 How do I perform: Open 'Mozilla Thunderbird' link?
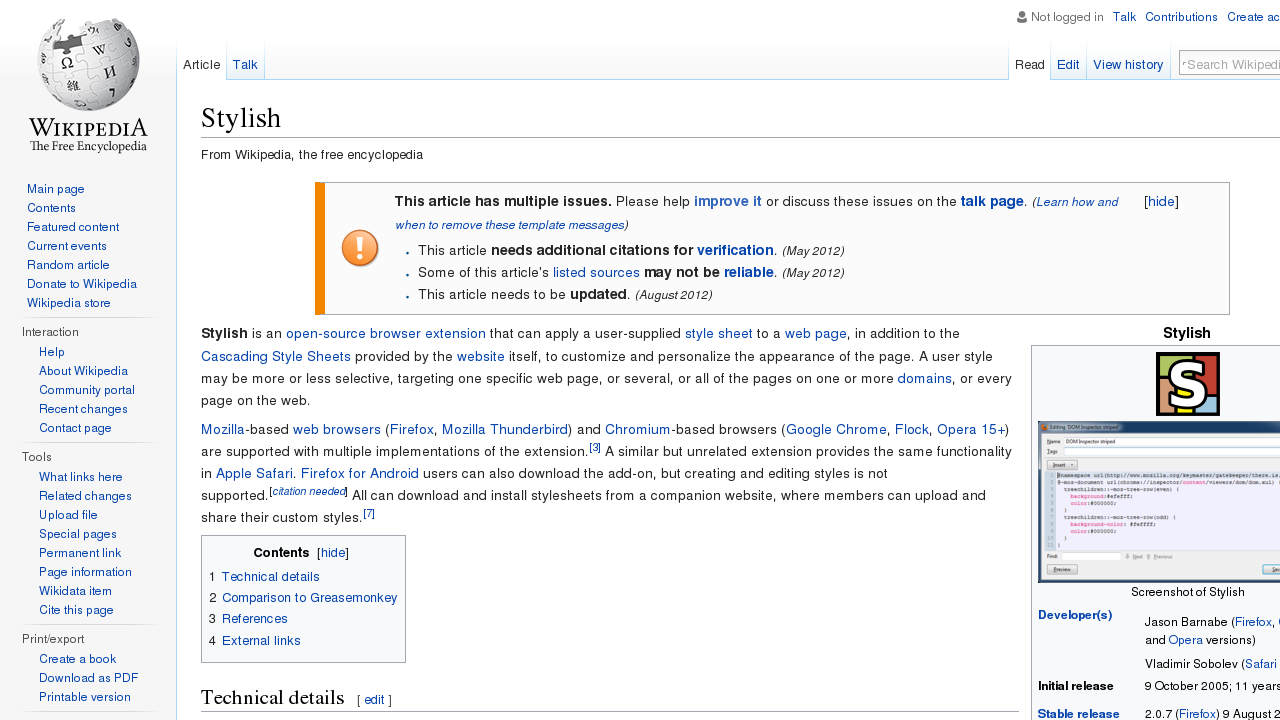pyautogui.click(x=505, y=429)
